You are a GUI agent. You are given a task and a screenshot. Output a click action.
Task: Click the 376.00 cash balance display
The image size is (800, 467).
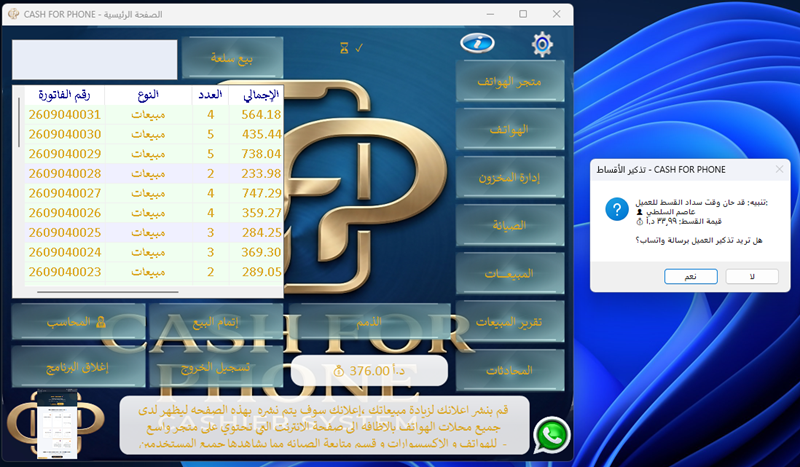click(369, 371)
